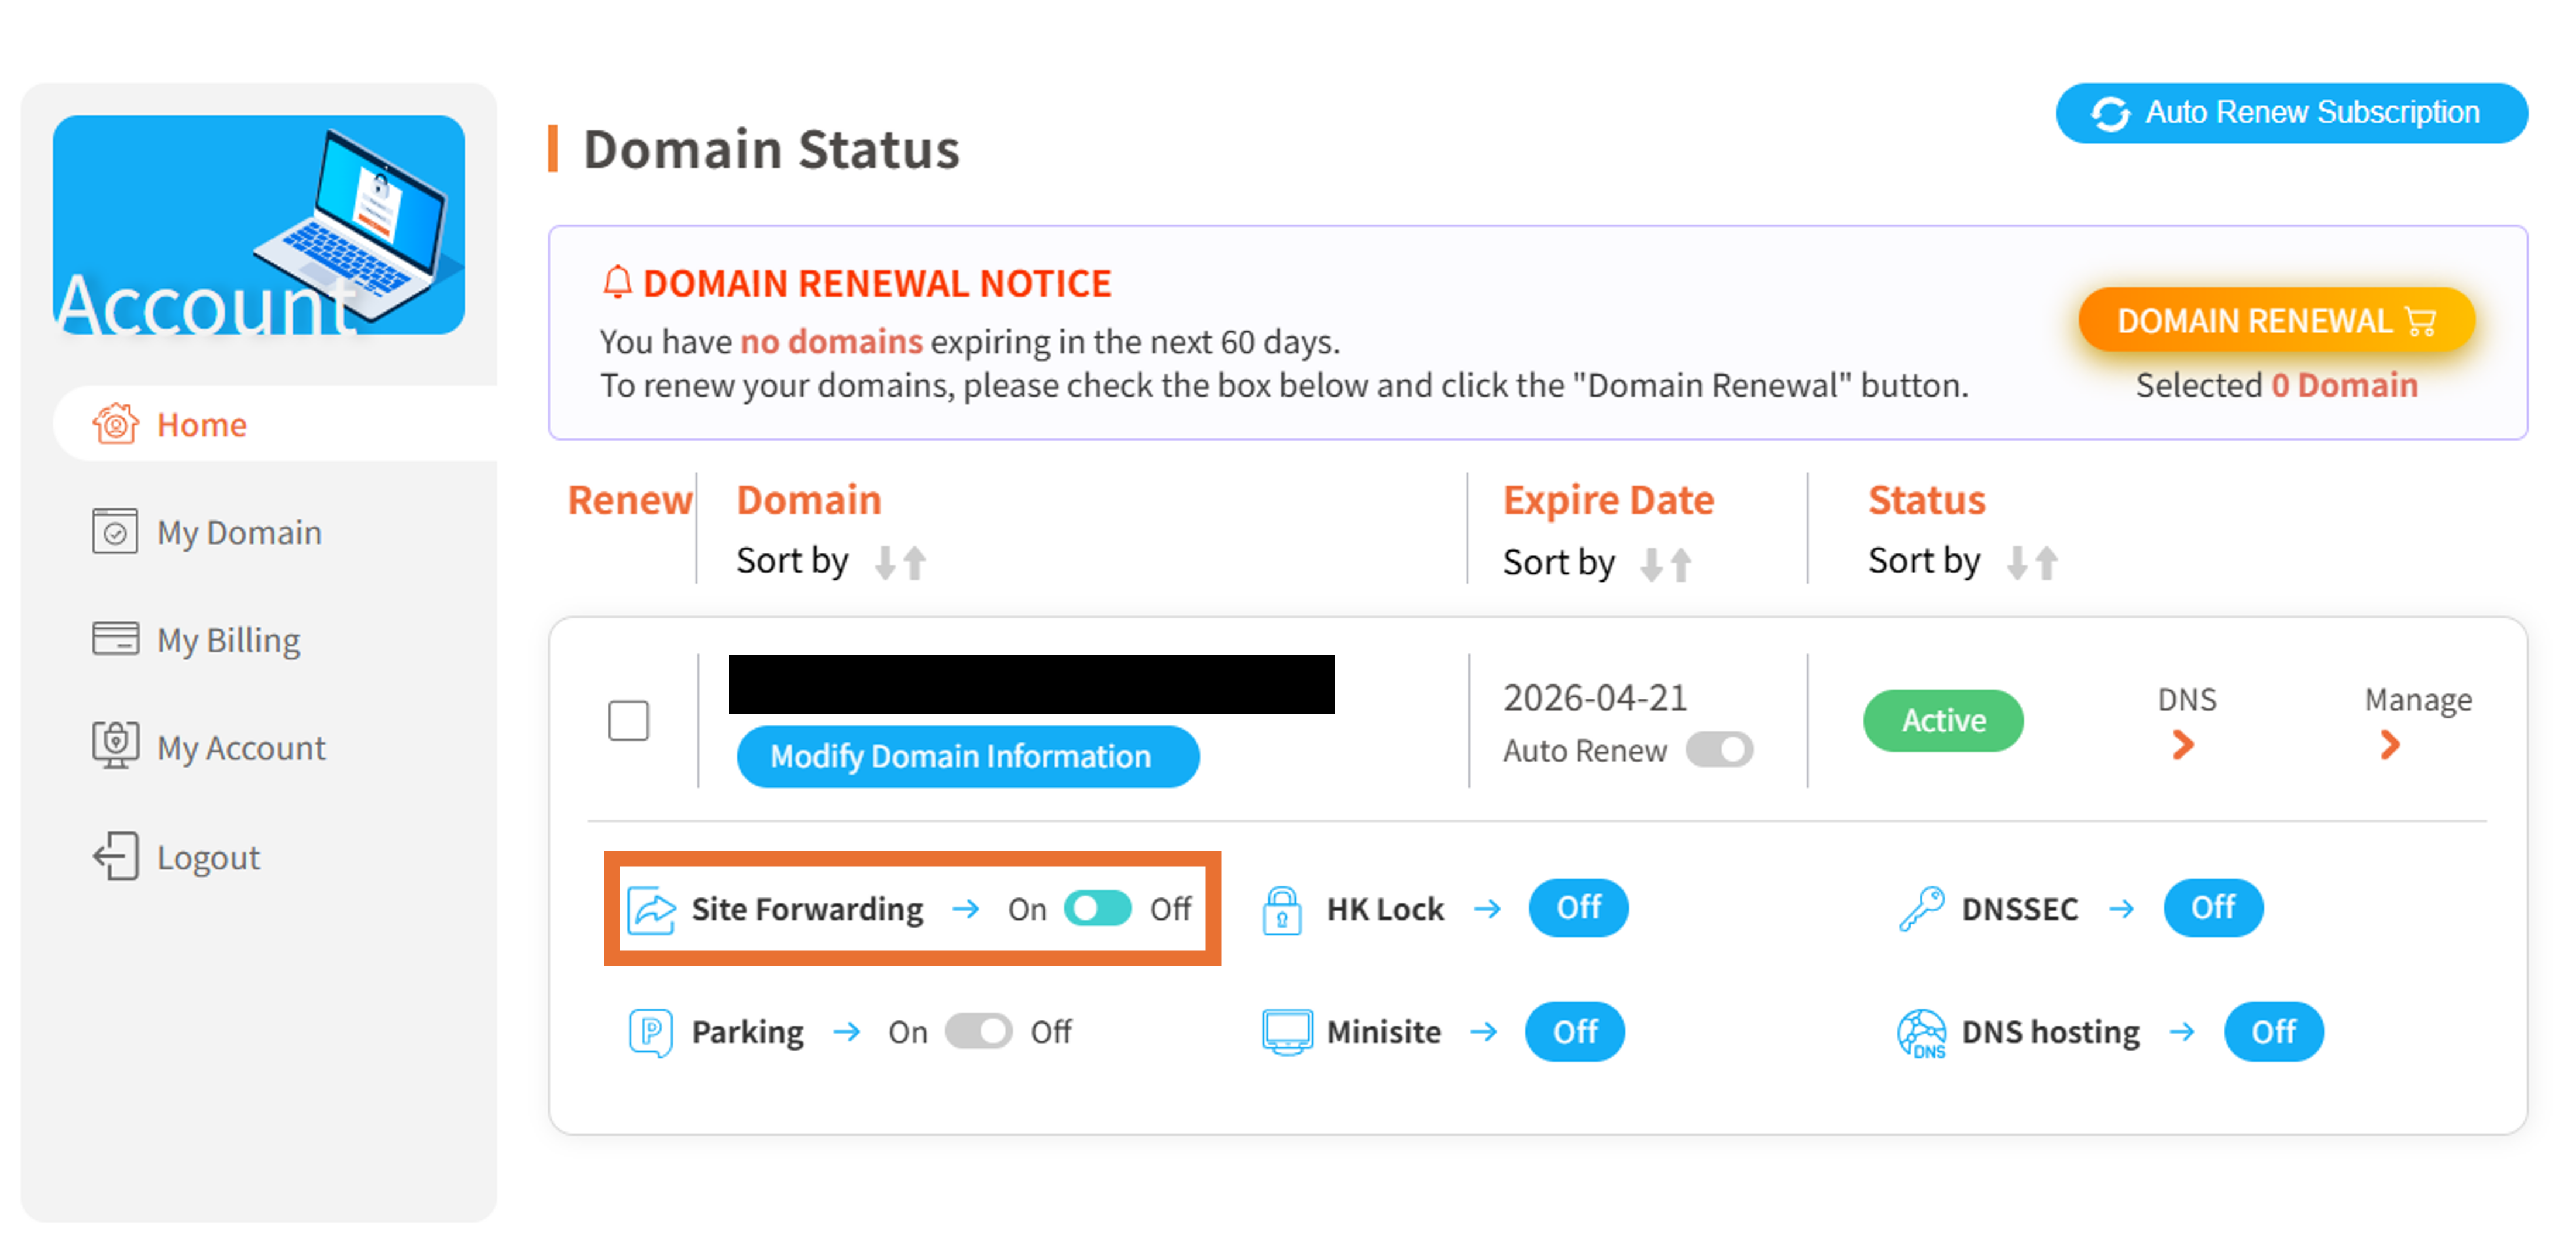Image resolution: width=2576 pixels, height=1249 pixels.
Task: Click the HK Lock padlock icon
Action: click(x=1281, y=909)
